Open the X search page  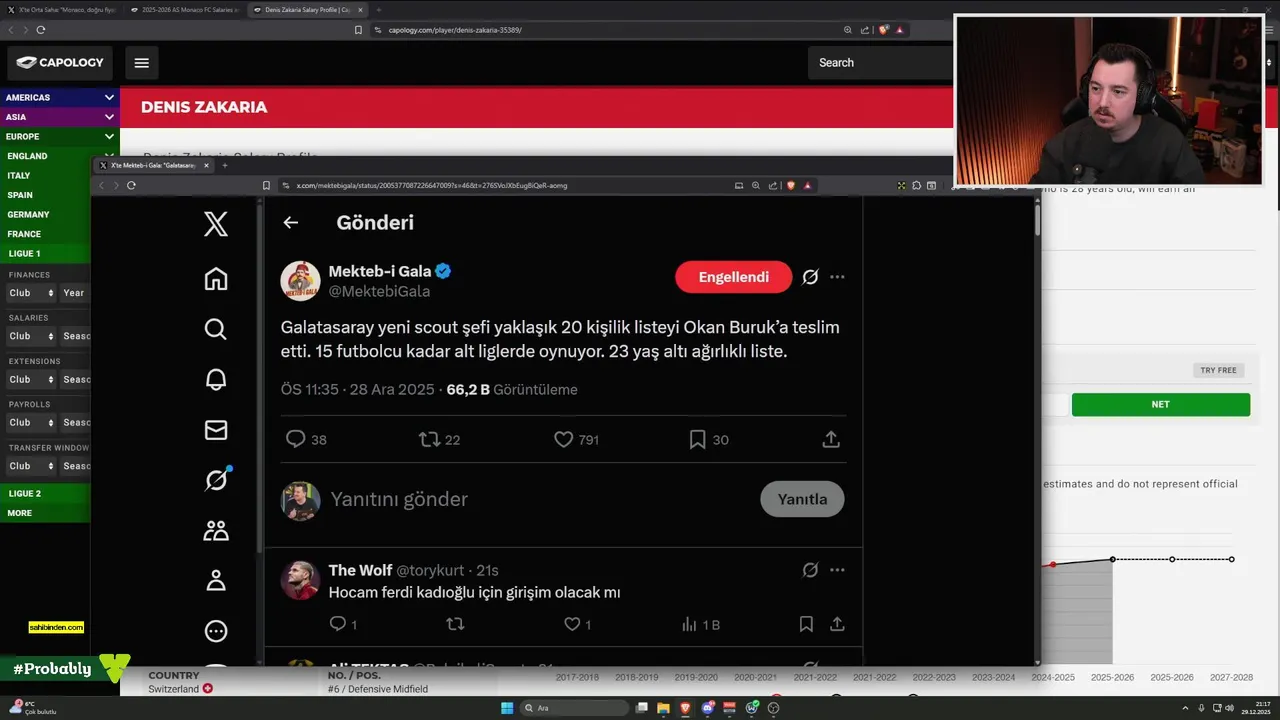point(216,329)
